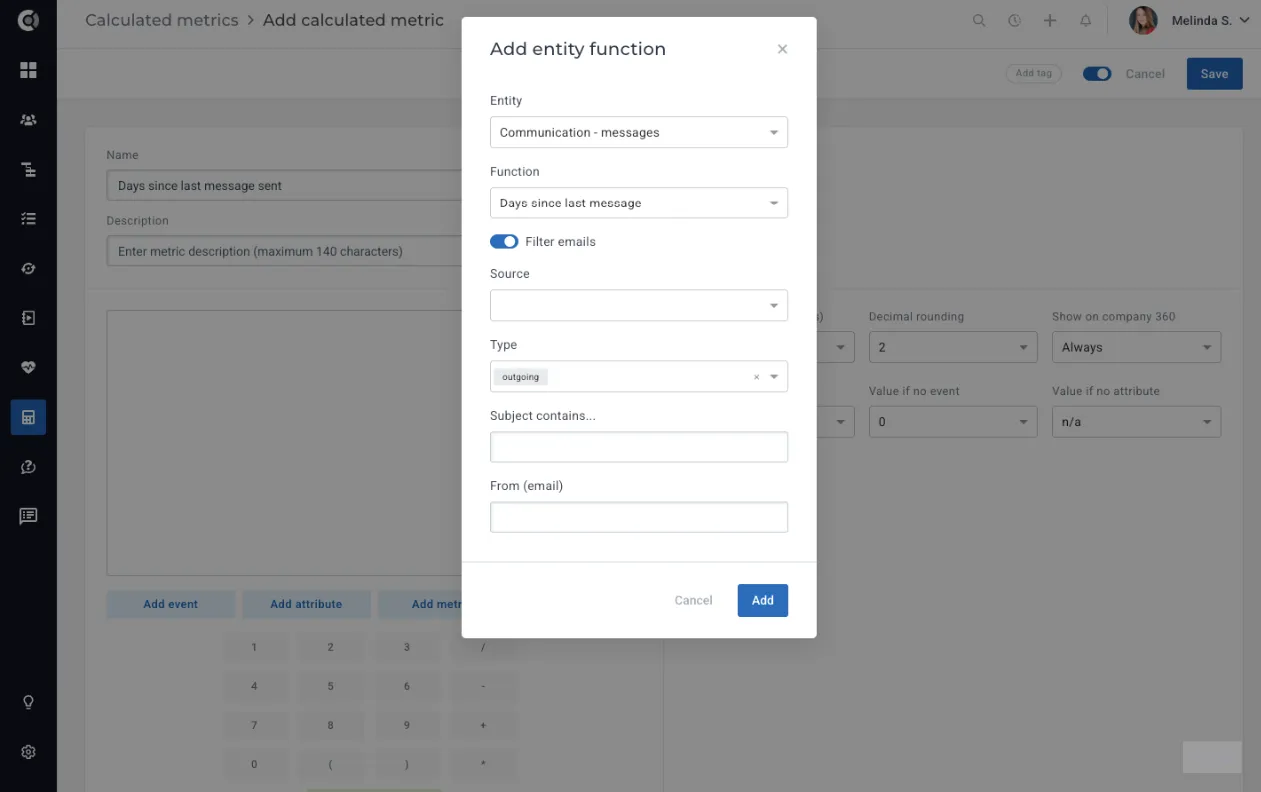Clear the Type field selection
The image size is (1261, 792).
point(756,377)
